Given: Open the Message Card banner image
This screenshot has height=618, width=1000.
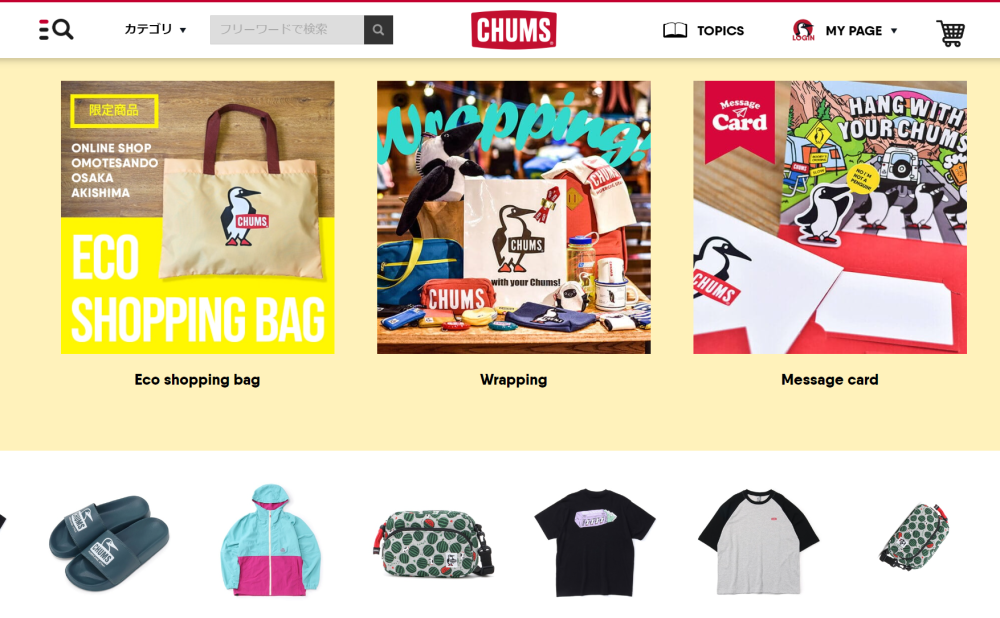Looking at the screenshot, I should (x=830, y=217).
